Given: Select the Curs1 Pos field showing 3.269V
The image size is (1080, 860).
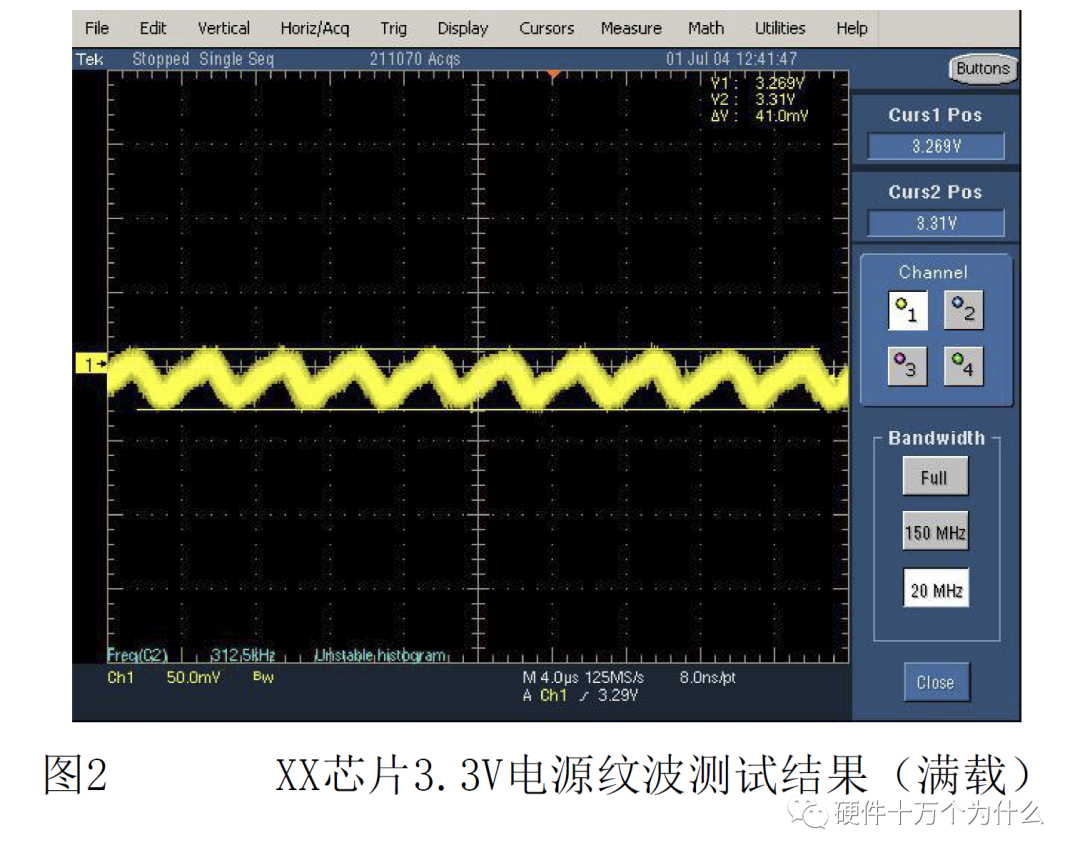Looking at the screenshot, I should pyautogui.click(x=935, y=146).
